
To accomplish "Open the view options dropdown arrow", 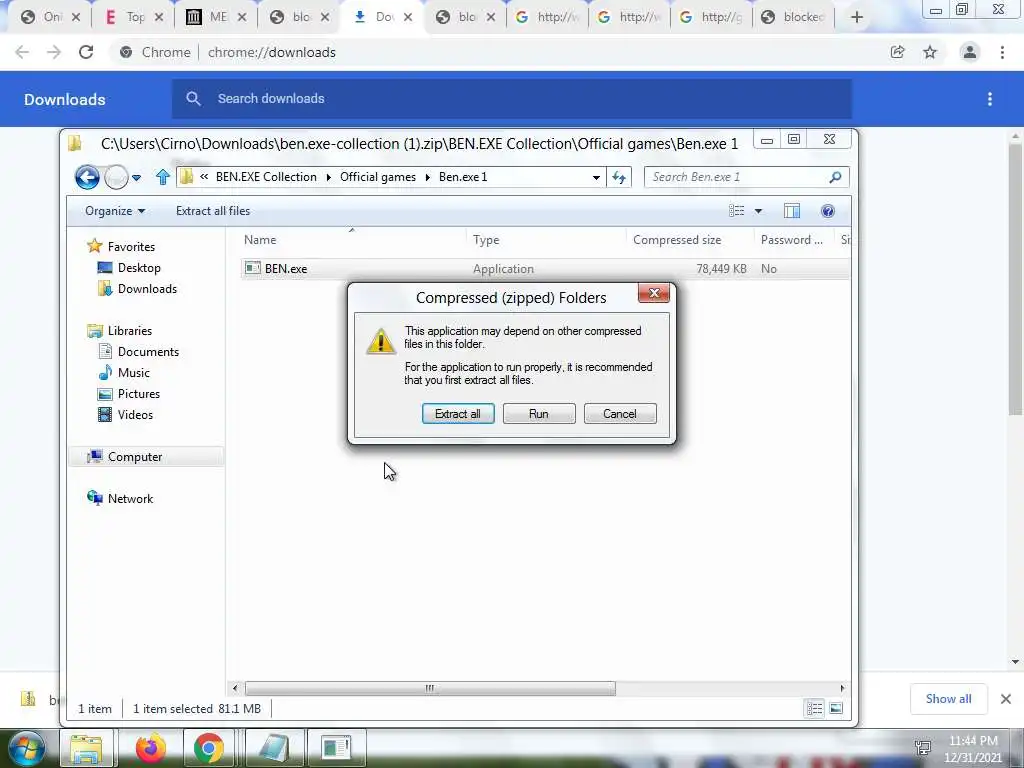I will click(758, 211).
